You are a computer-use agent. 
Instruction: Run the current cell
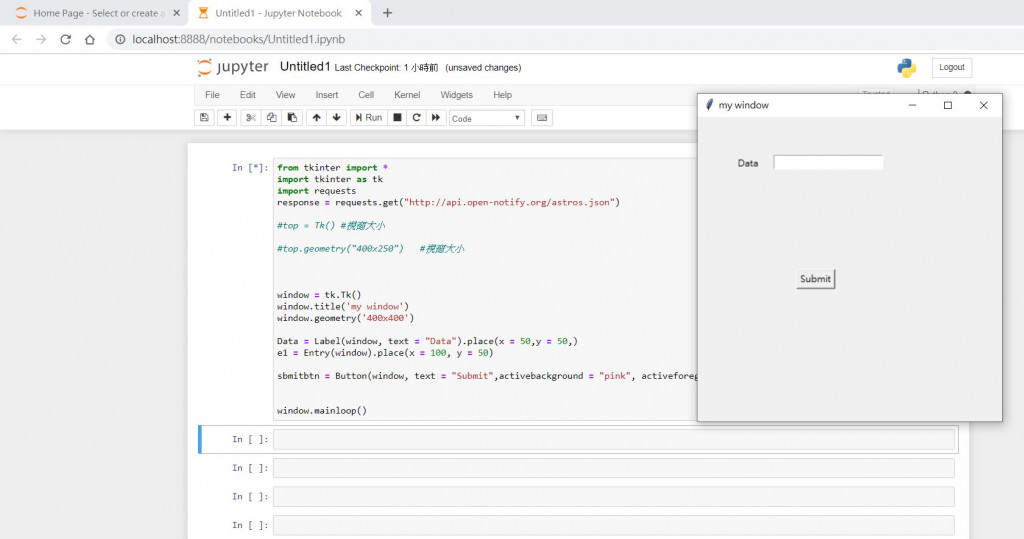pyautogui.click(x=369, y=118)
